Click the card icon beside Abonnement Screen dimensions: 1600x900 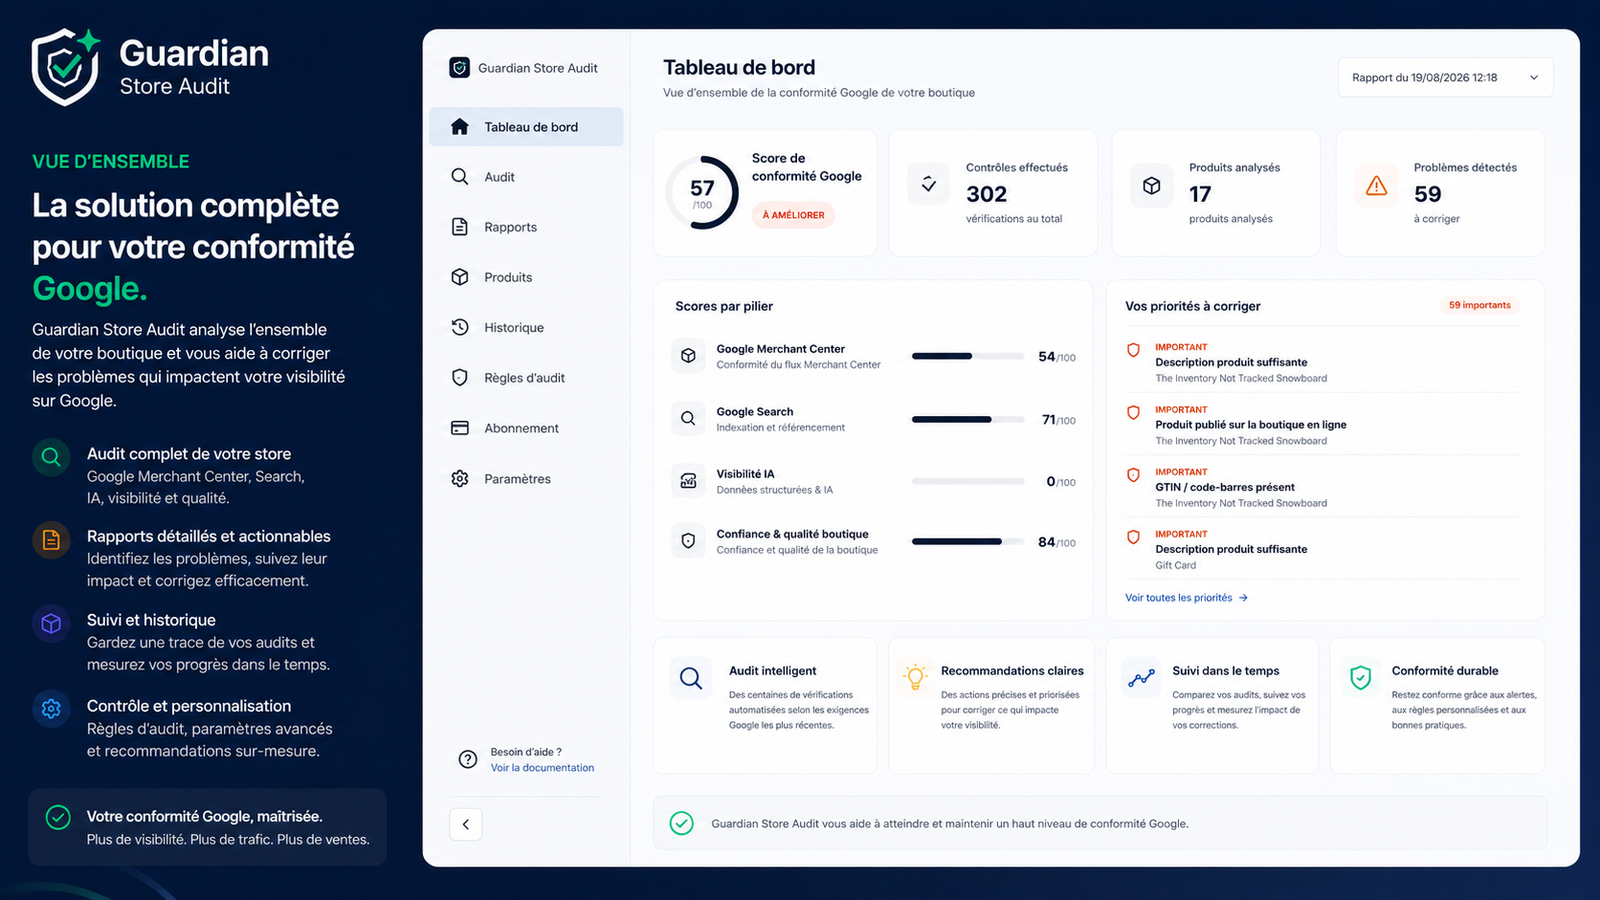460,428
